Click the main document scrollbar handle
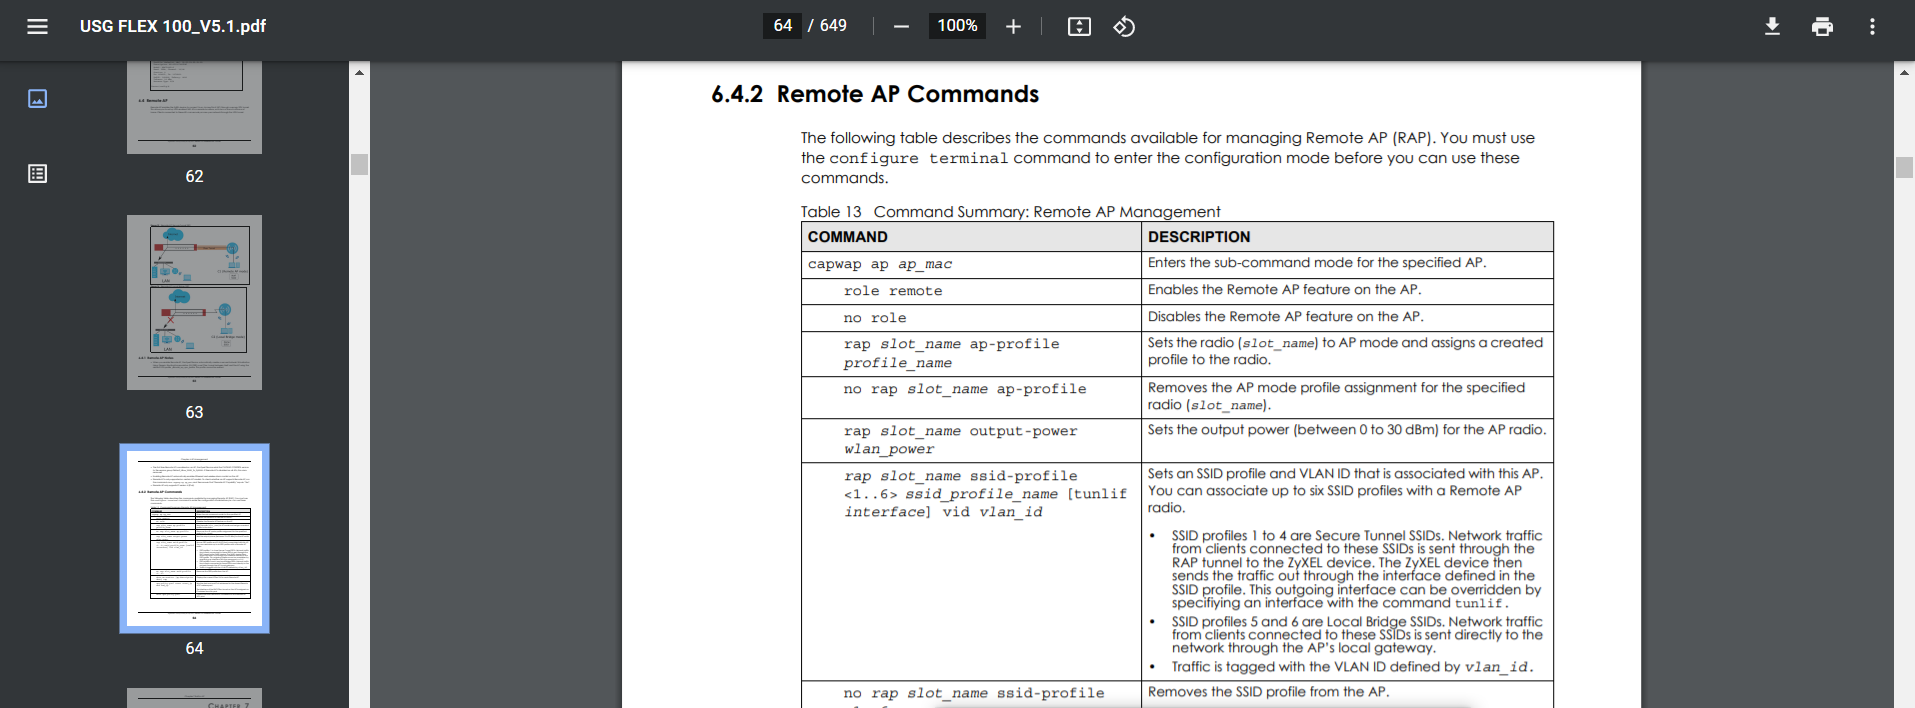This screenshot has height=708, width=1915. coord(1904,168)
